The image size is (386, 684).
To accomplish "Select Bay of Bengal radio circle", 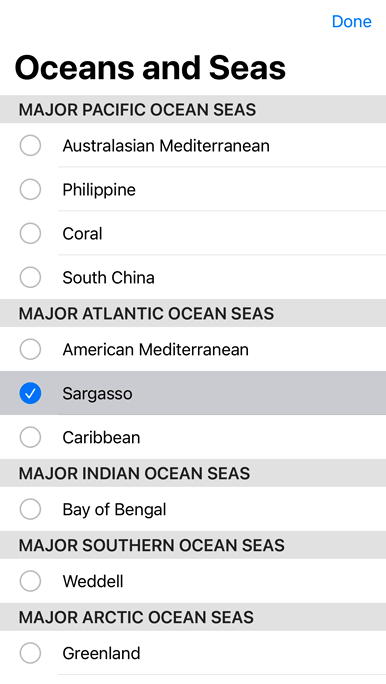I will (x=31, y=509).
